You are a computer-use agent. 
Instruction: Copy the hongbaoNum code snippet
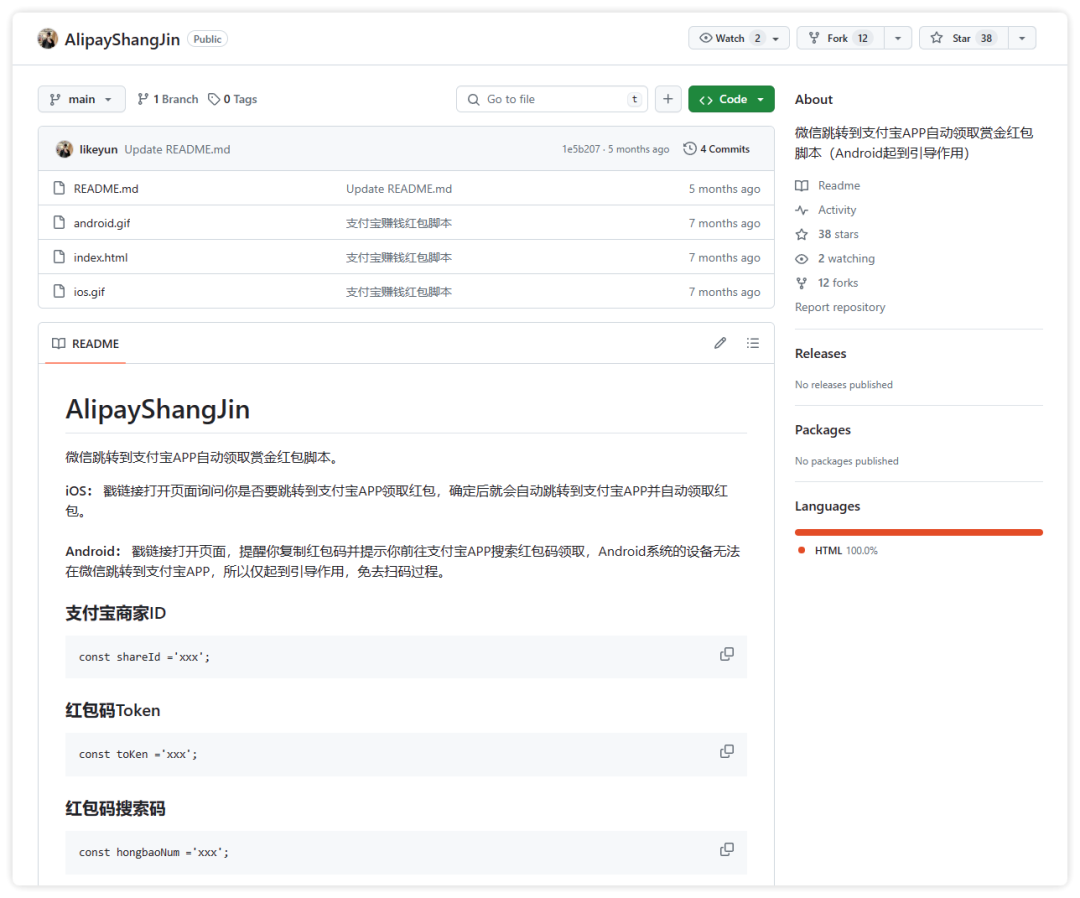[x=727, y=850]
